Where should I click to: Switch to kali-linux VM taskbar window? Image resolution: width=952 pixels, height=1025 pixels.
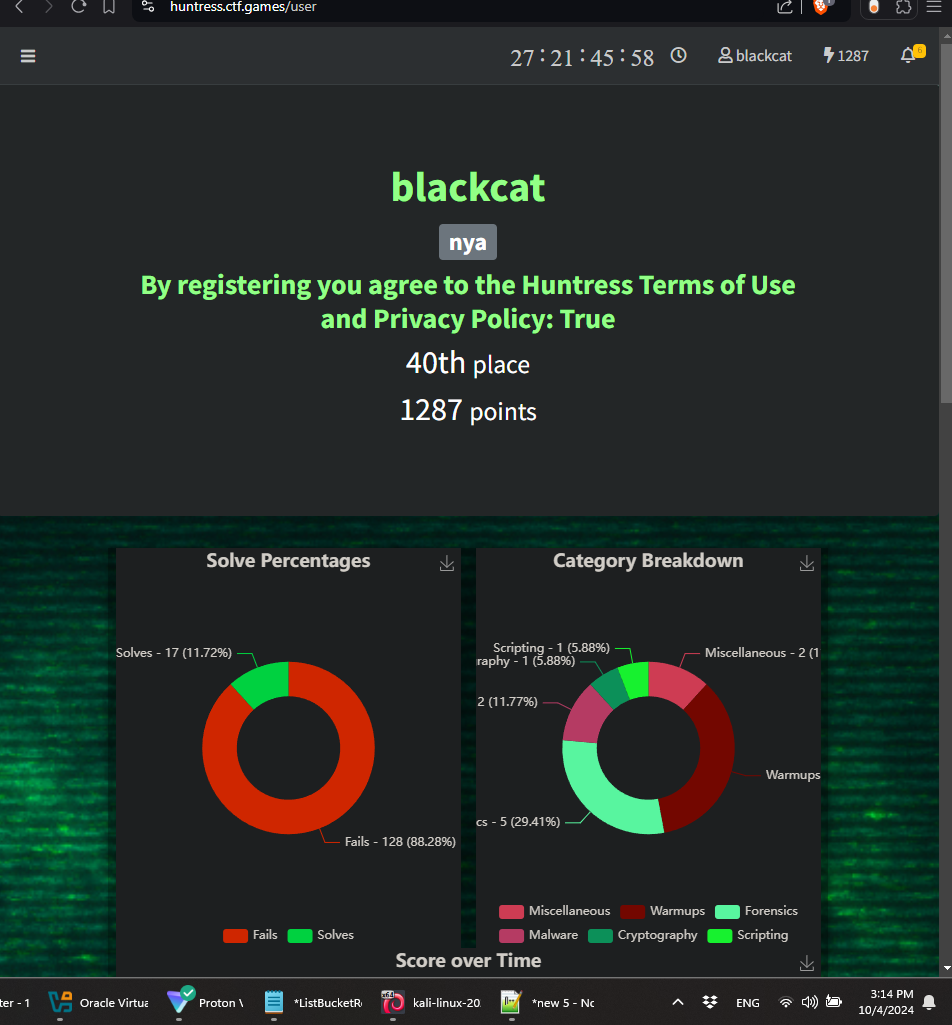click(432, 1003)
